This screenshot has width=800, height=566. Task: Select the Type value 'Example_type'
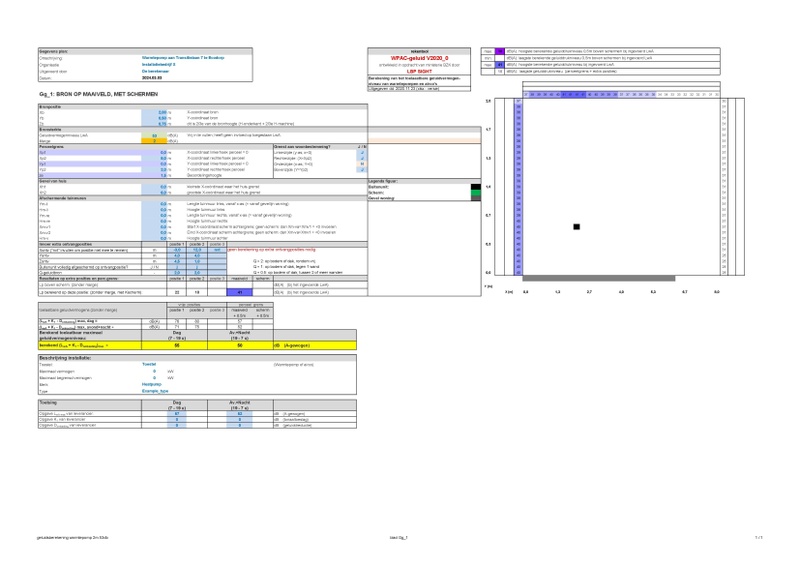(155, 391)
